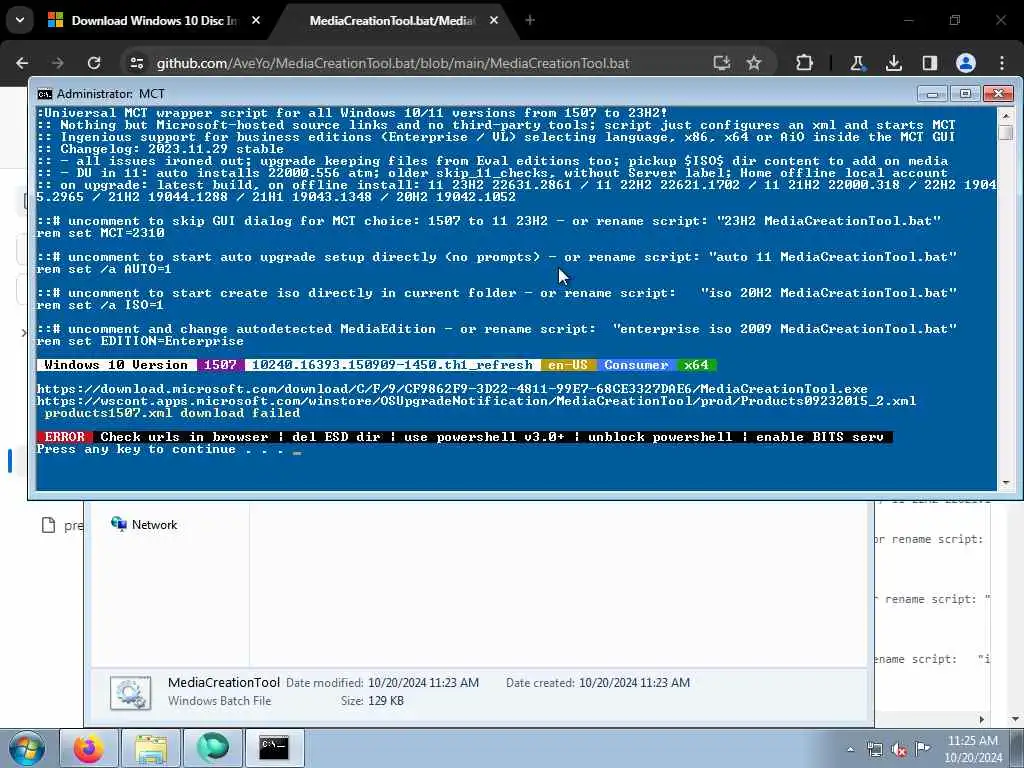Click 'rem set /a AUTO=1' line
1024x768 pixels.
104,269
